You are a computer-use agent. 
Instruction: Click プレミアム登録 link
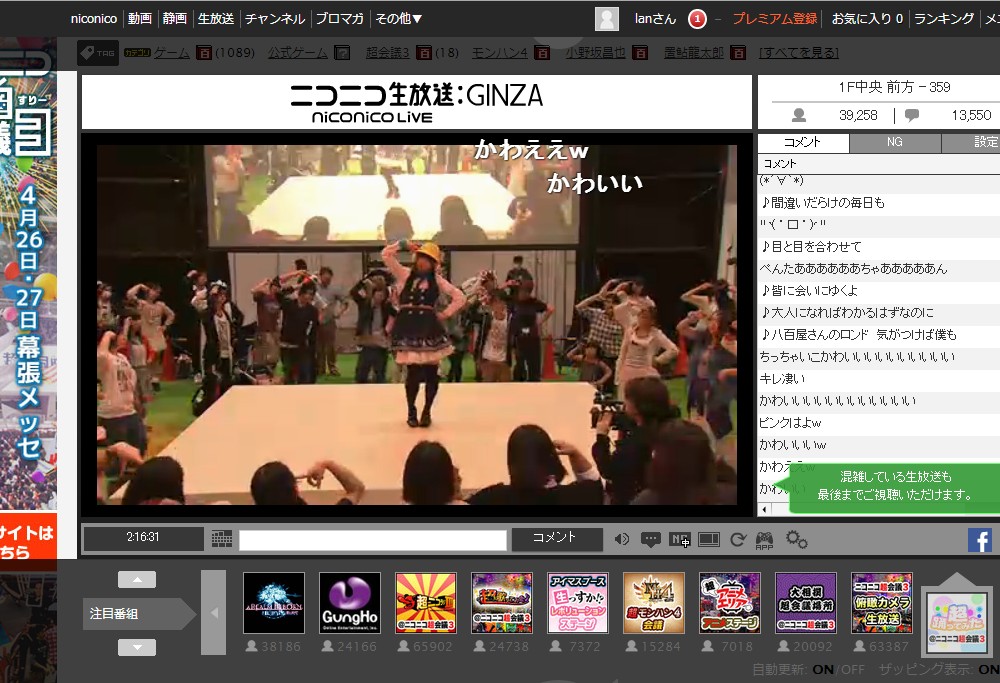point(775,19)
